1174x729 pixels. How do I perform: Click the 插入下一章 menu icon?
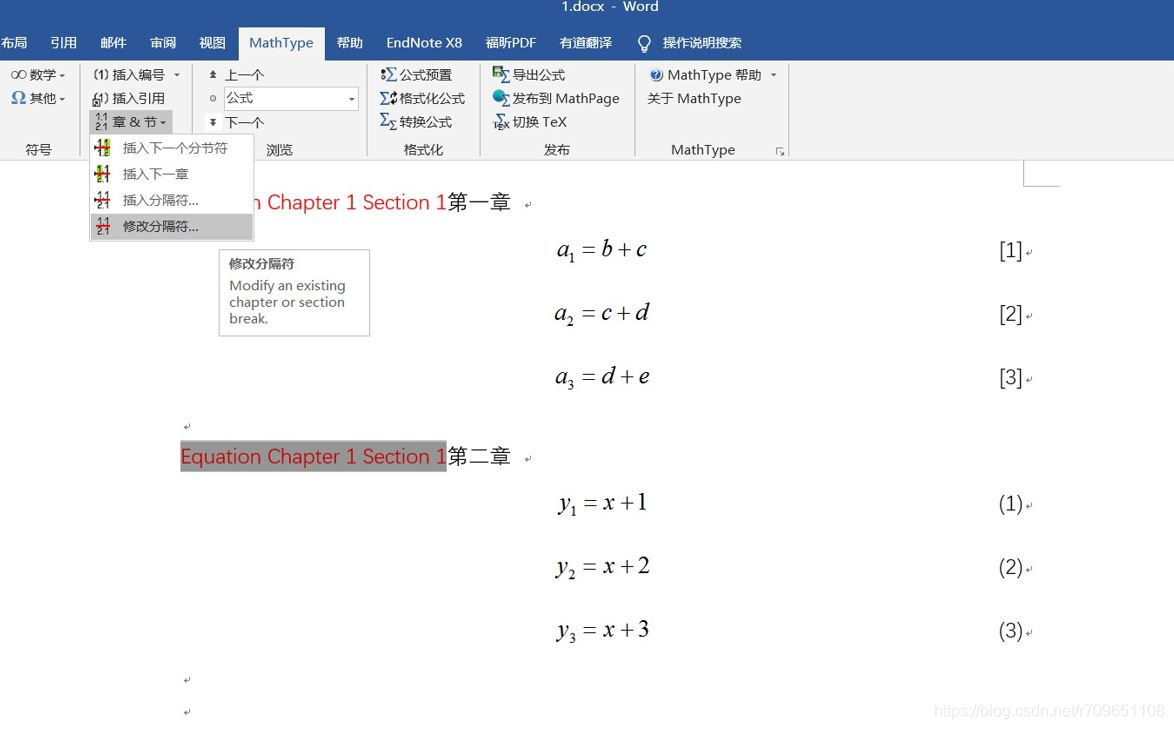click(x=103, y=174)
